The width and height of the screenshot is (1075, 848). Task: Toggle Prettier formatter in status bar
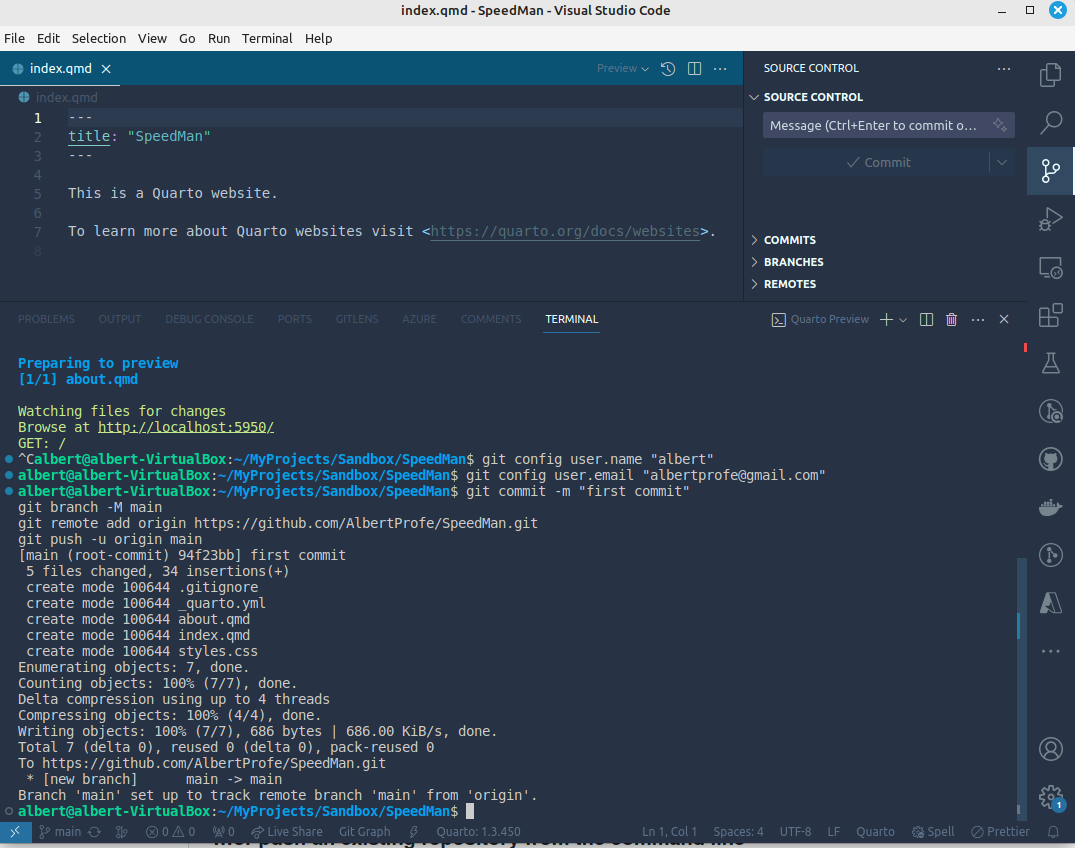click(1000, 832)
